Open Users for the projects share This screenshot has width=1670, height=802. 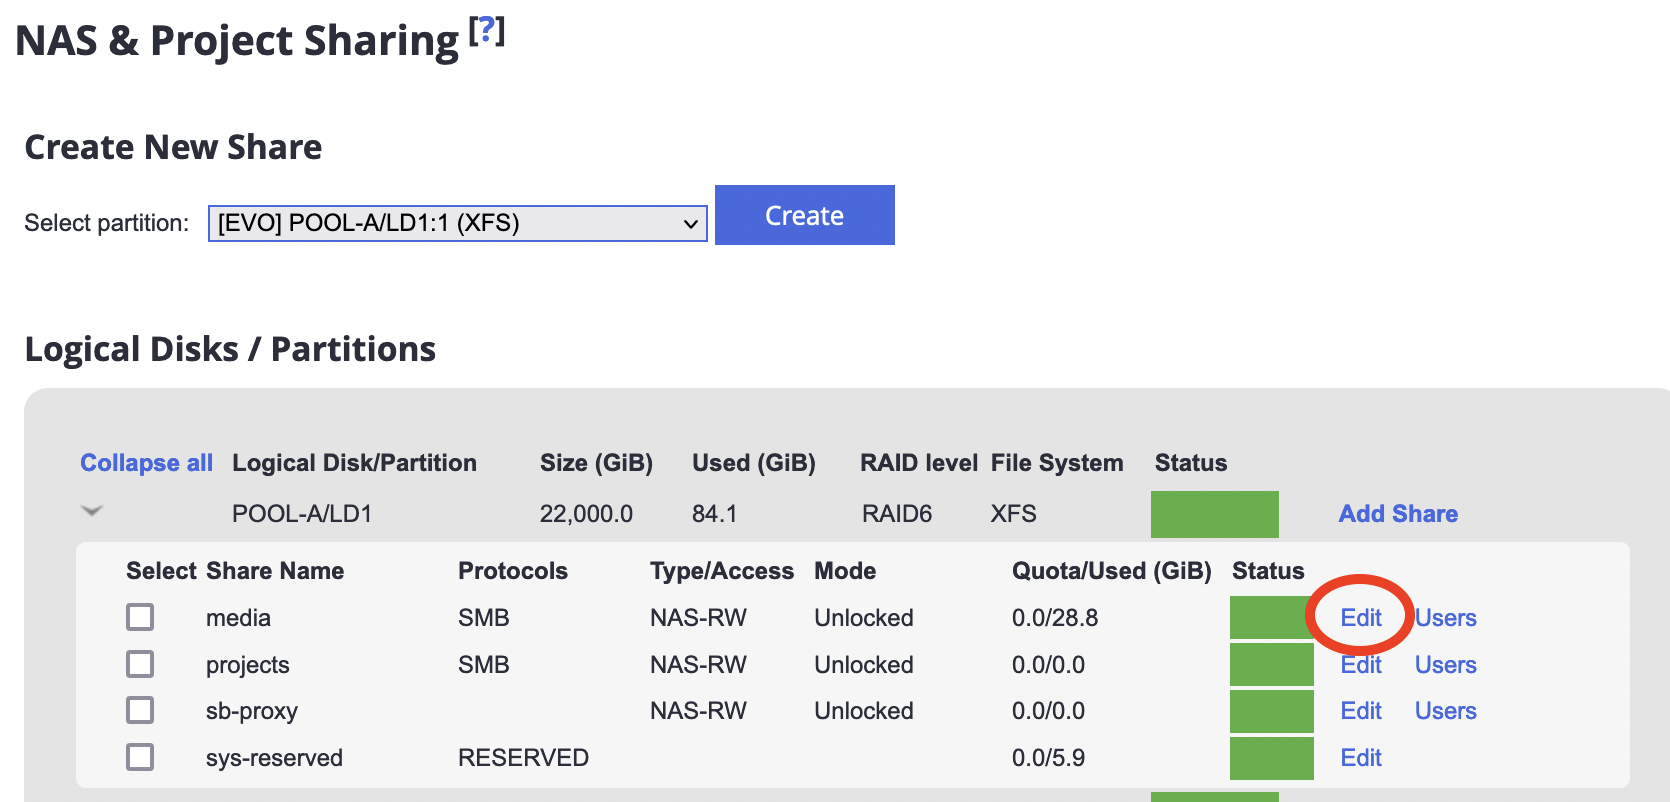[x=1446, y=665]
